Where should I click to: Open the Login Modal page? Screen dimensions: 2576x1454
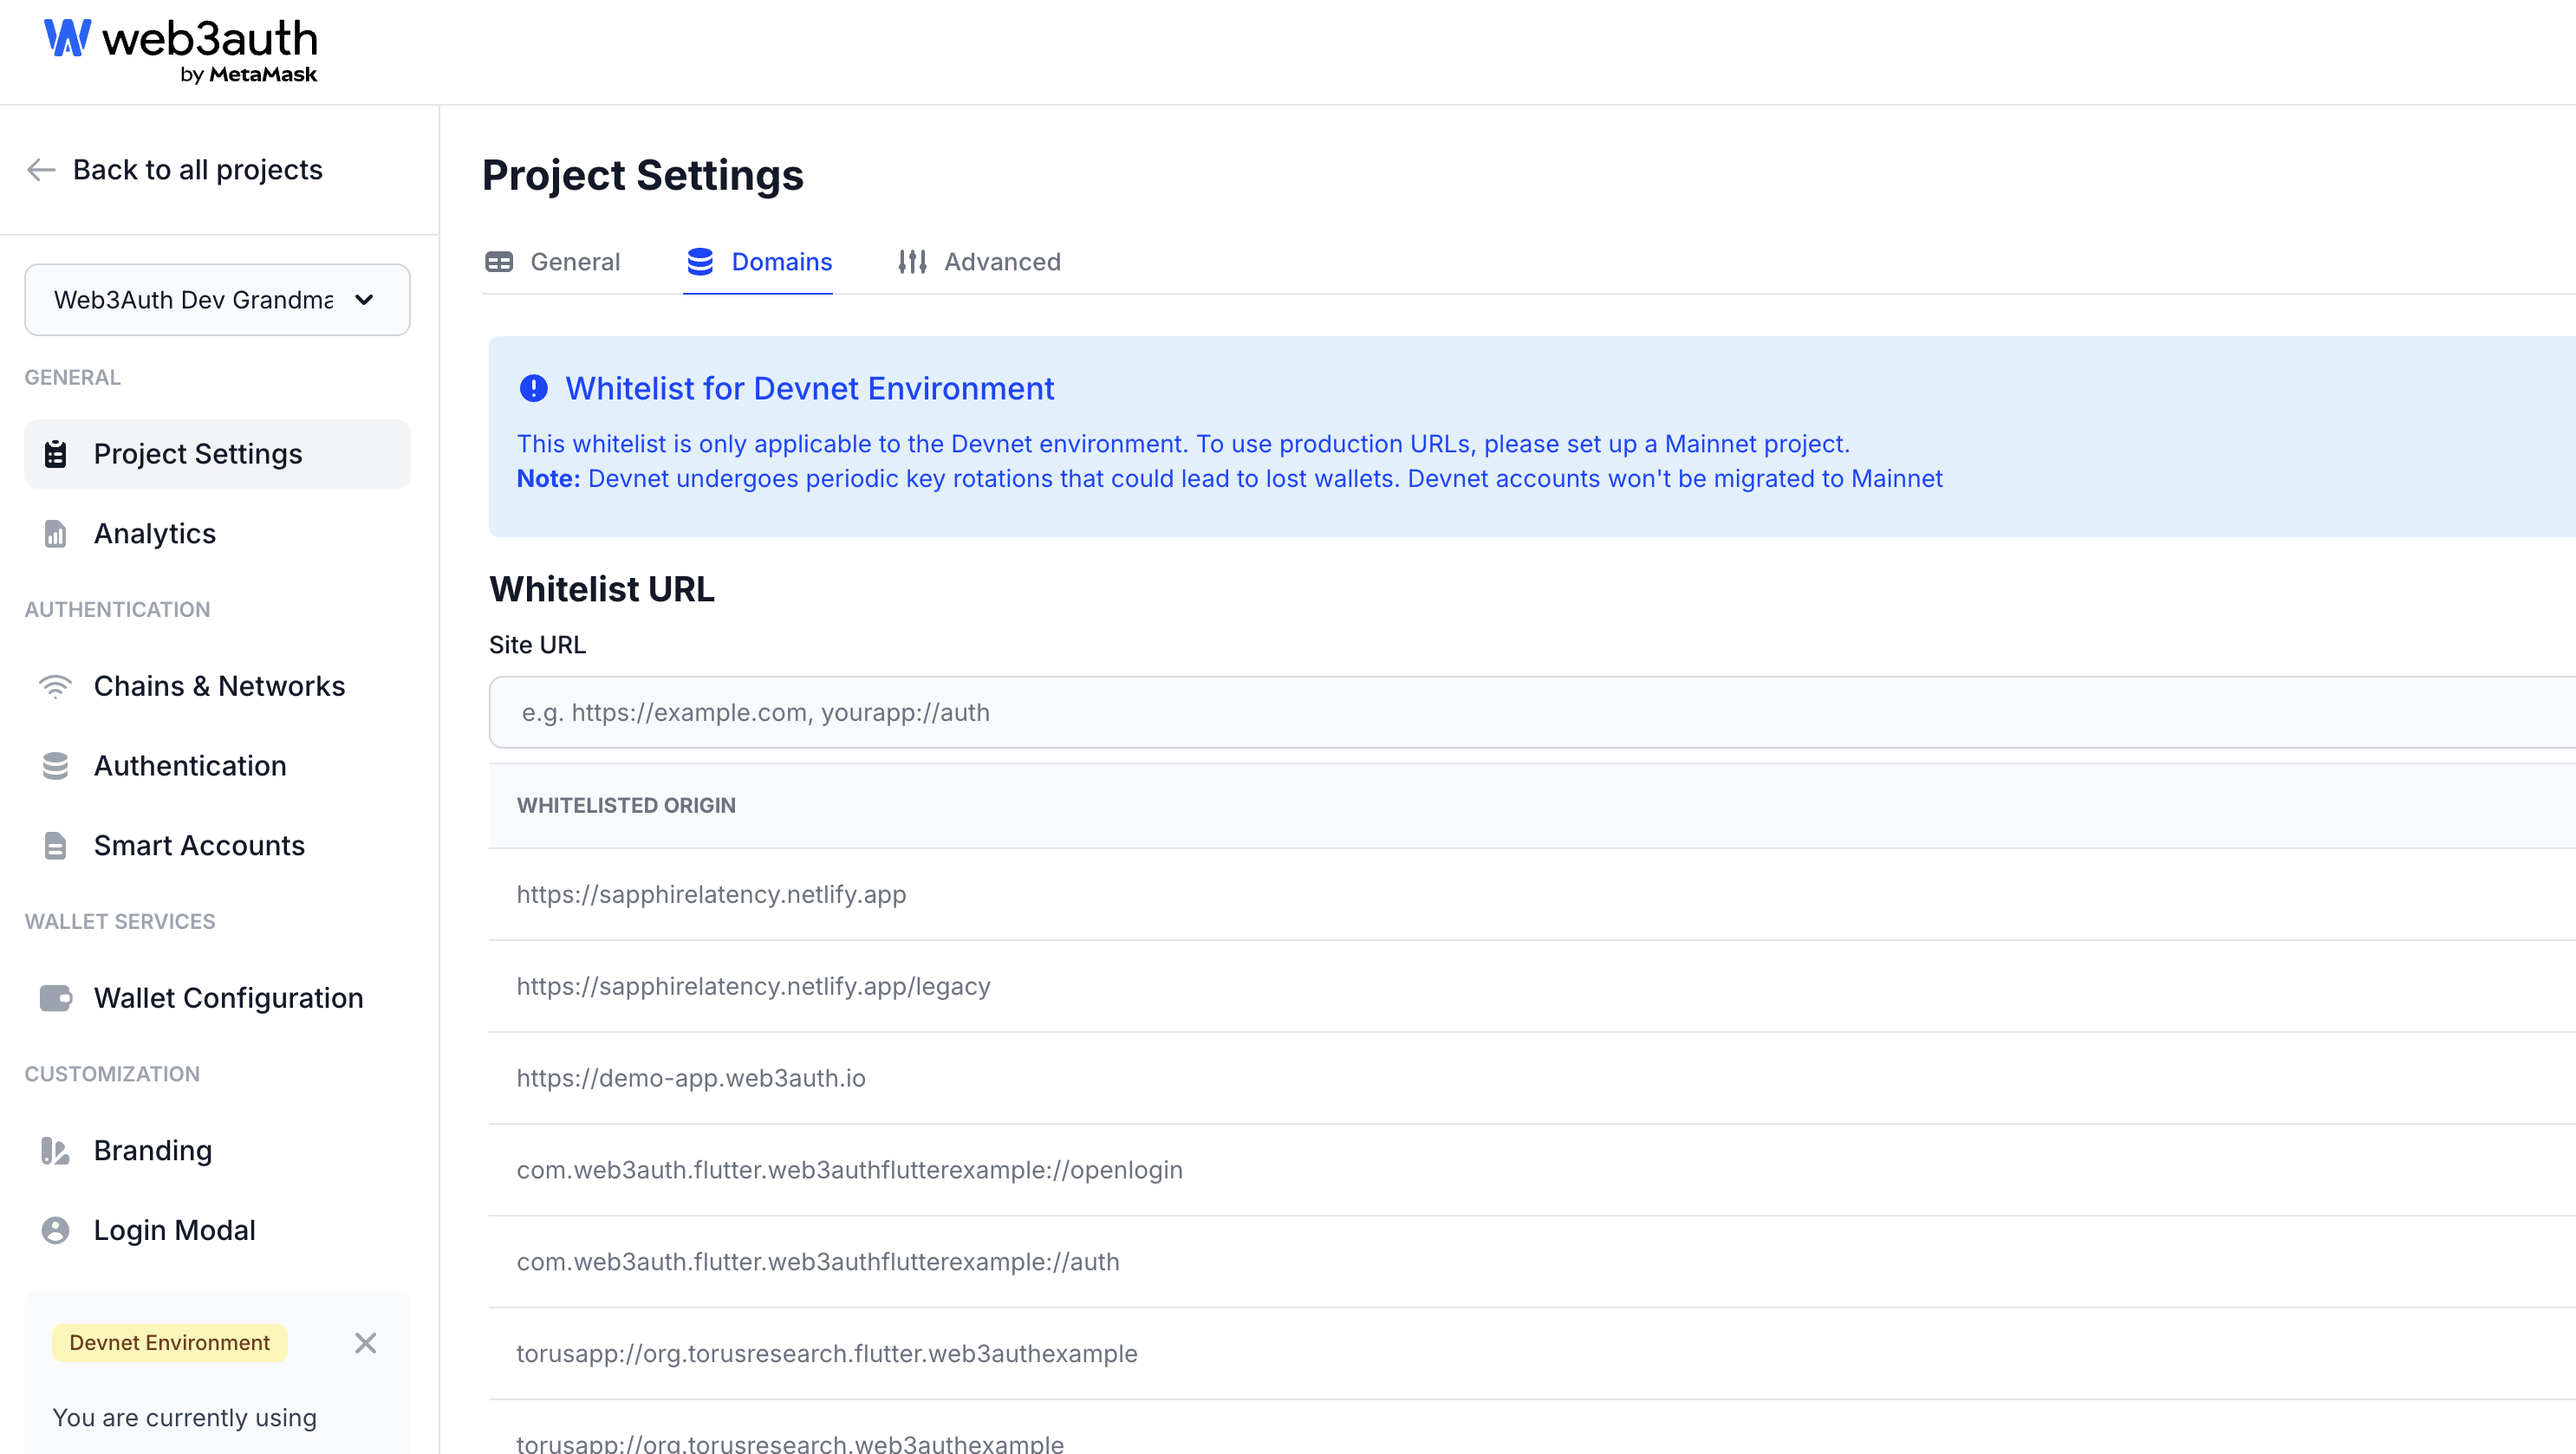[217, 1231]
